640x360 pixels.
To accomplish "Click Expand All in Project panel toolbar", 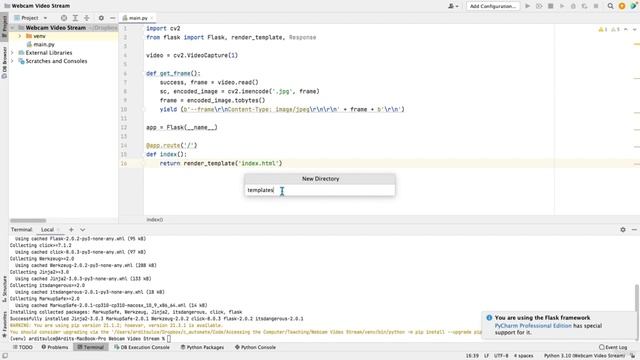I will click(75, 18).
